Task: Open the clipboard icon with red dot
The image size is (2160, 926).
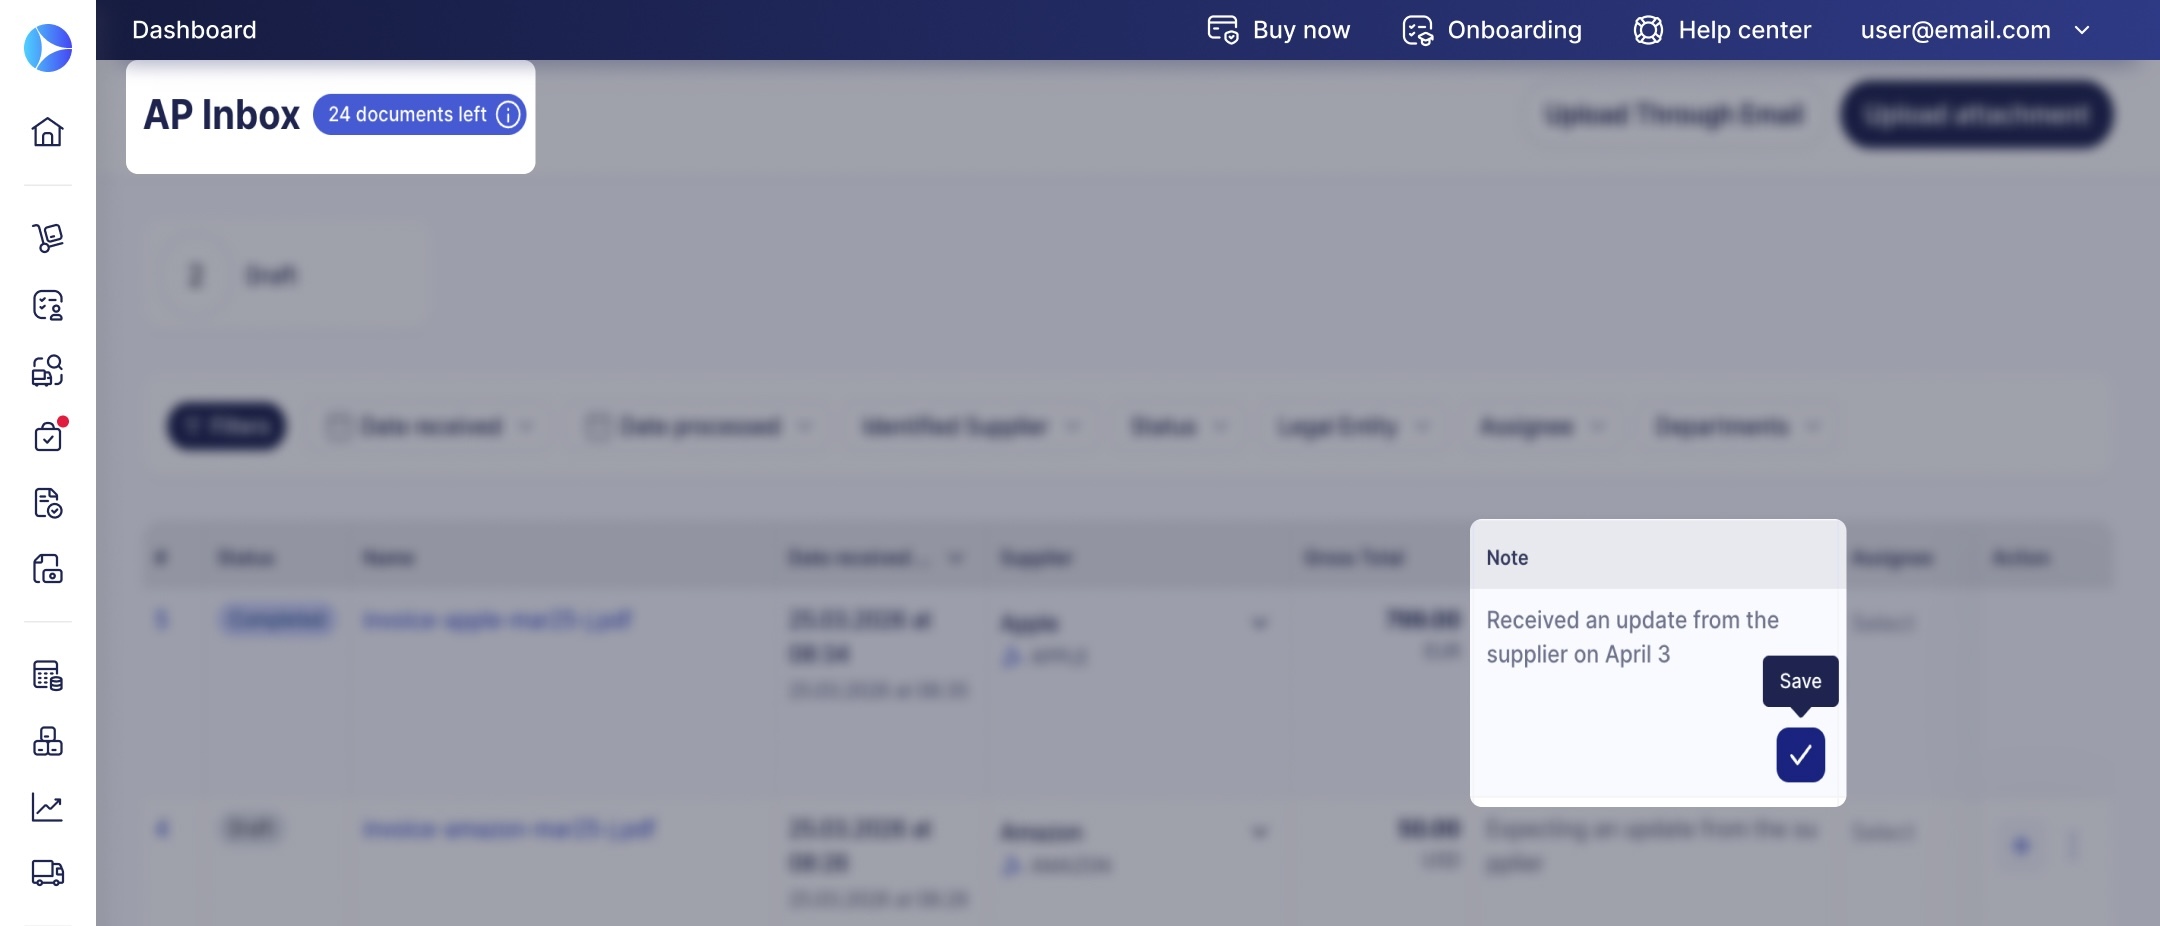Action: [x=48, y=436]
